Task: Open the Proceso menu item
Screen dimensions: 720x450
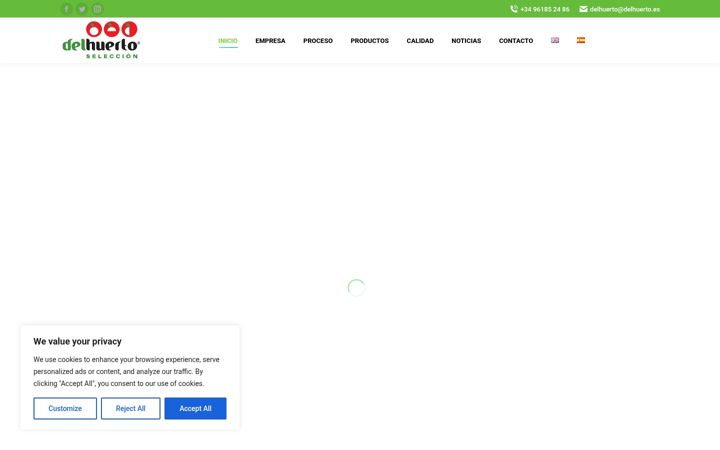Action: pos(318,41)
